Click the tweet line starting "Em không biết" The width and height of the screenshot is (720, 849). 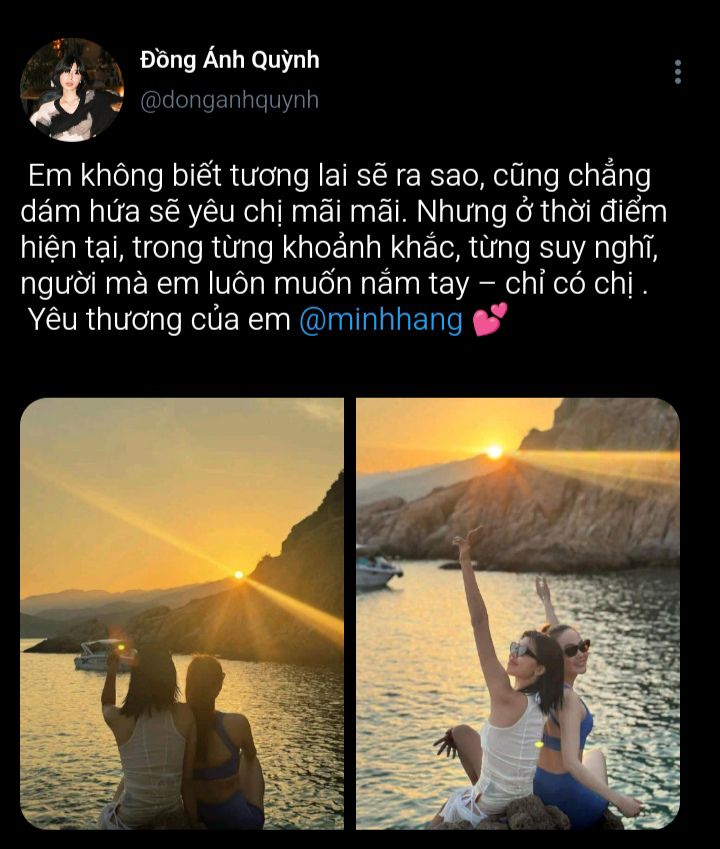339,176
